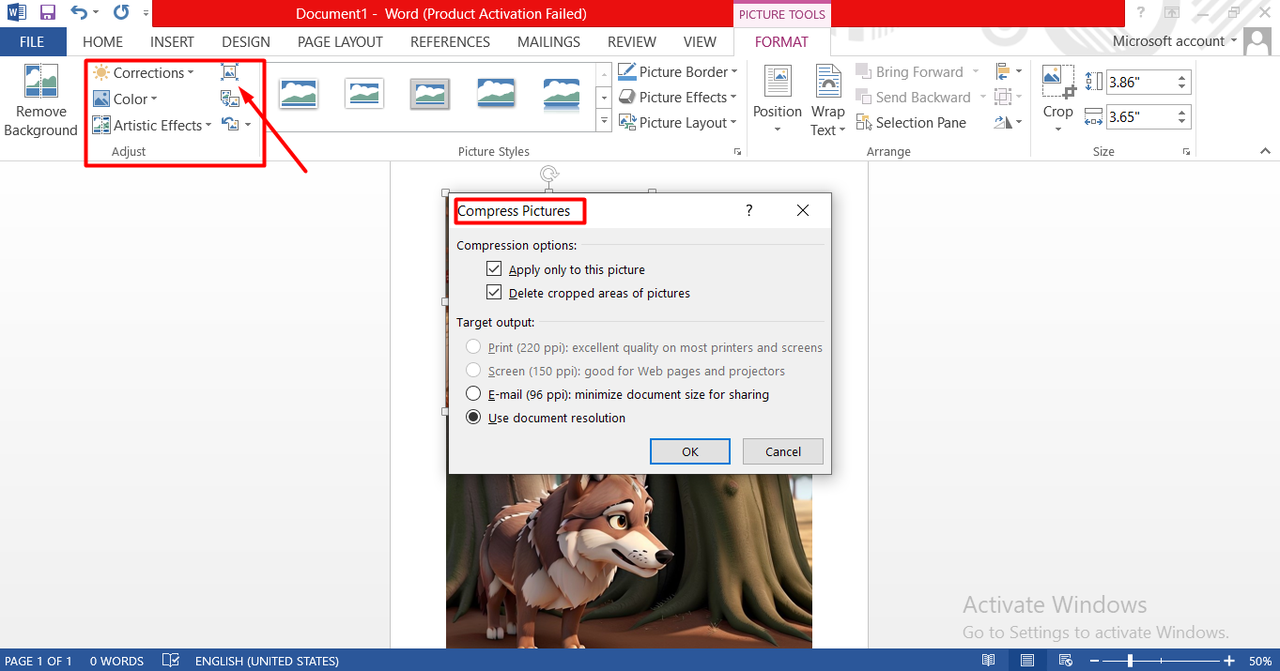
Task: Open the FILE tab
Action: (32, 42)
